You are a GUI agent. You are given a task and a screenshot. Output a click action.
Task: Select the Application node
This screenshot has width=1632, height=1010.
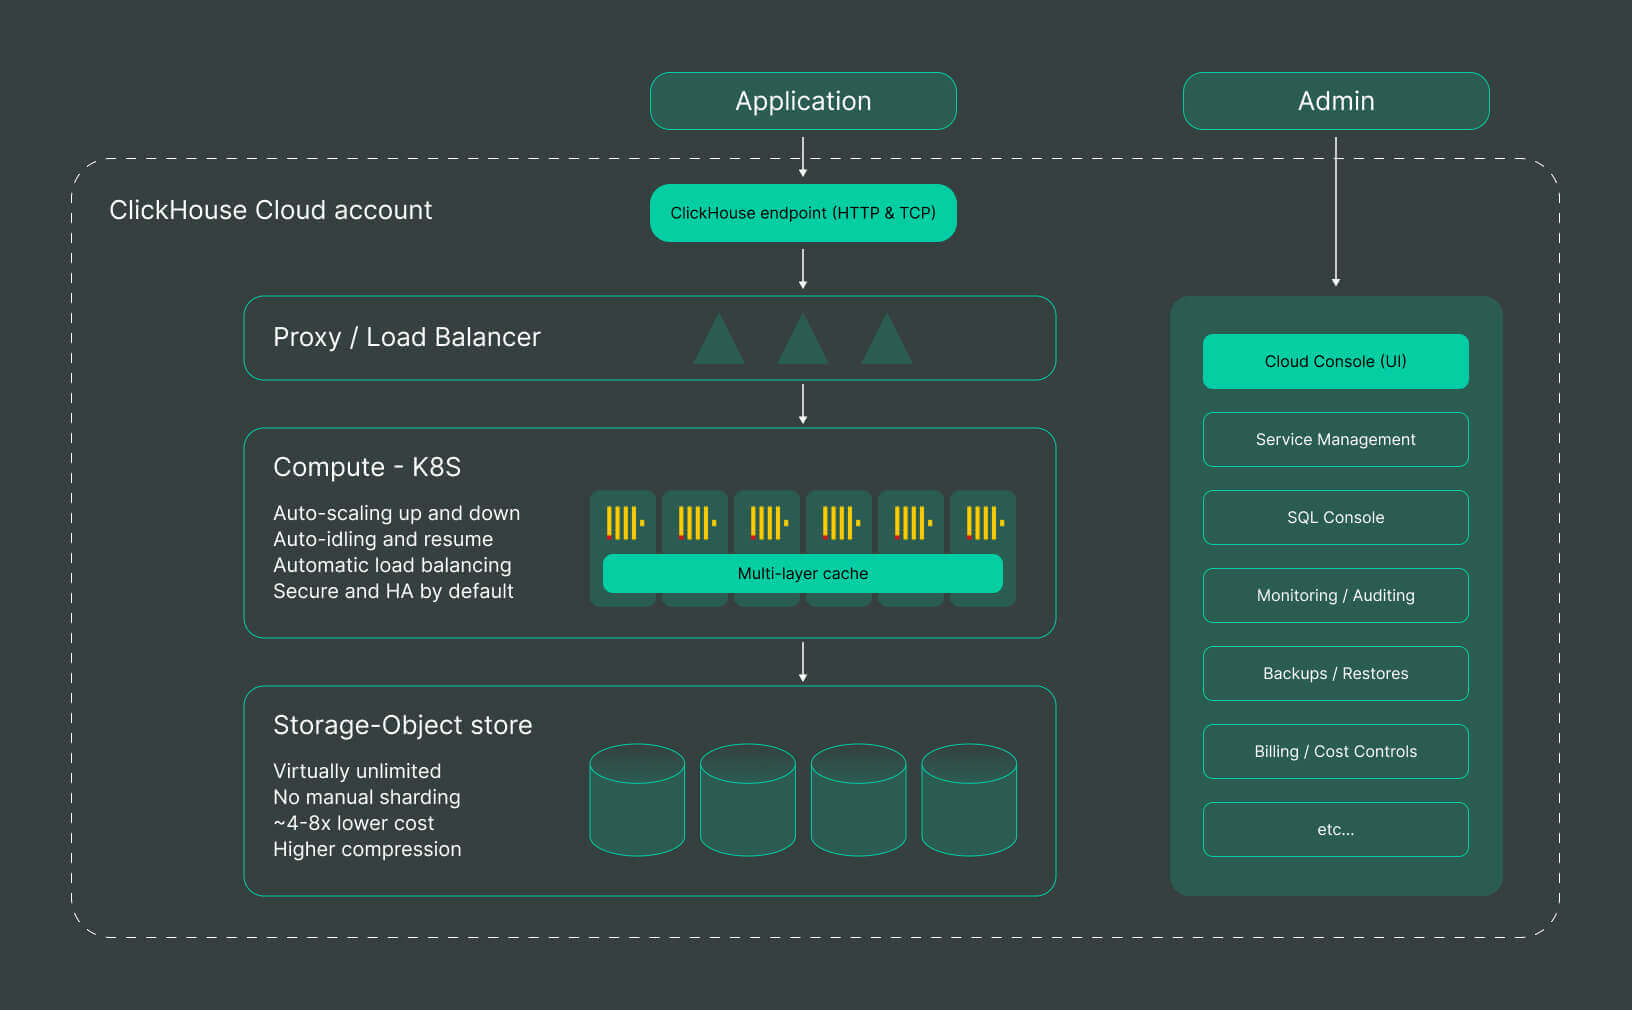802,101
